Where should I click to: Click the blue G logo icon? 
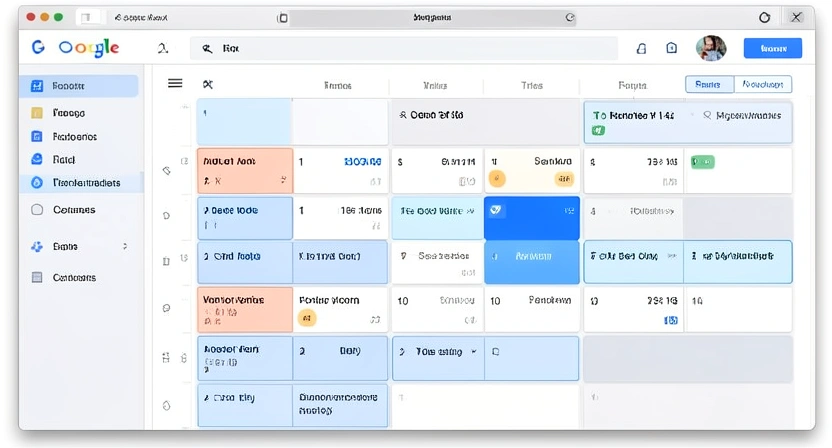[x=38, y=47]
